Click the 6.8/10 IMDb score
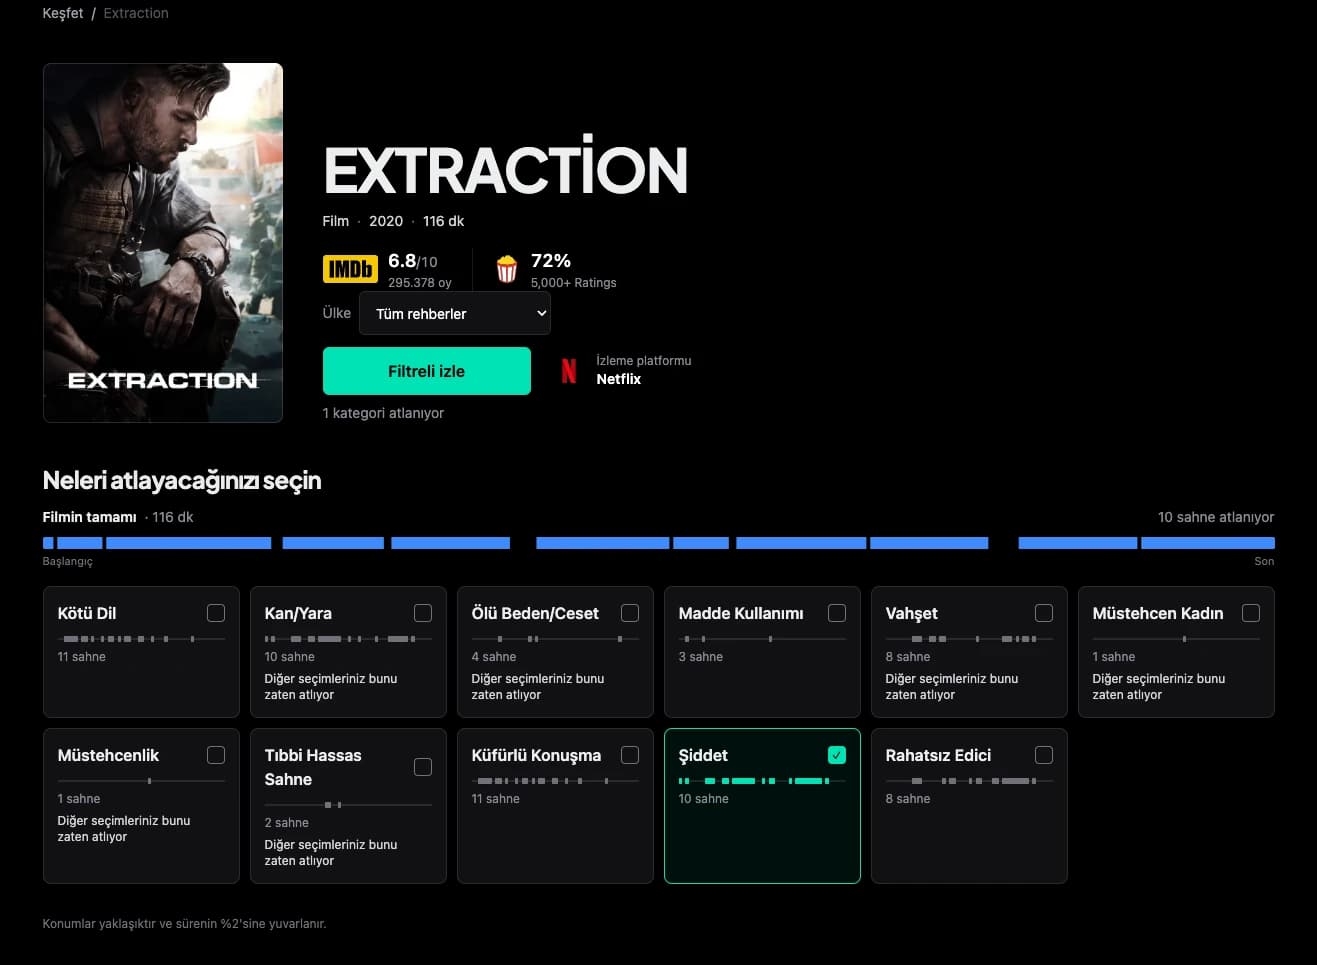The height and width of the screenshot is (965, 1317). 413,261
